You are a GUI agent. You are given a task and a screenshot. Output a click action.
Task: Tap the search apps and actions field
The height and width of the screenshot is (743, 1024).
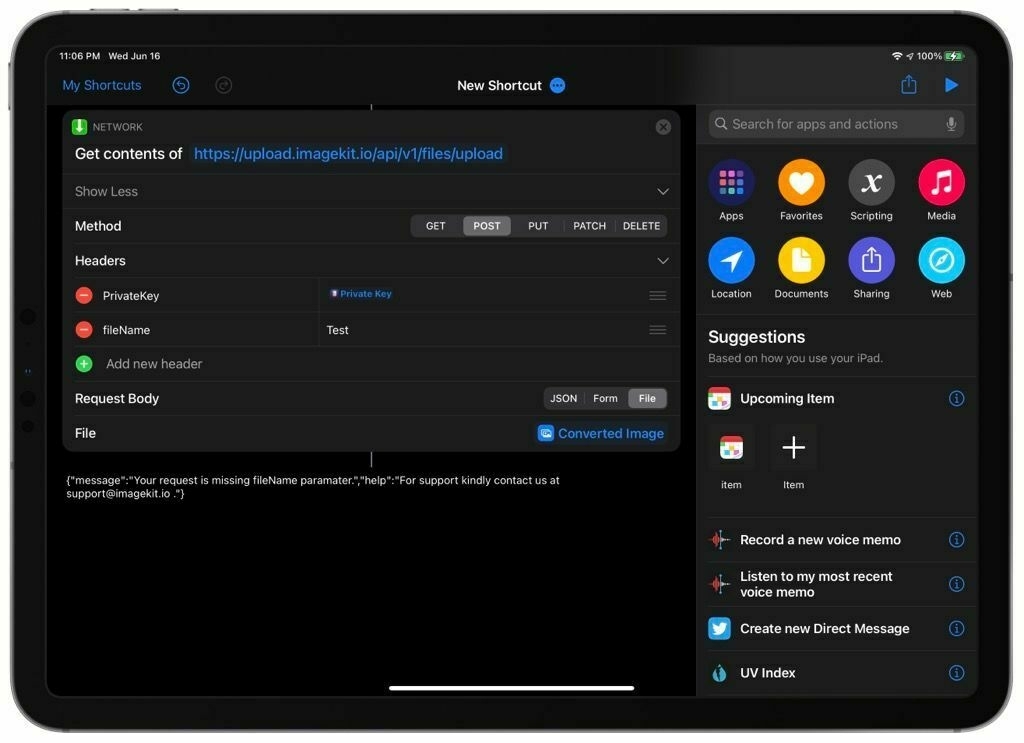pos(836,124)
